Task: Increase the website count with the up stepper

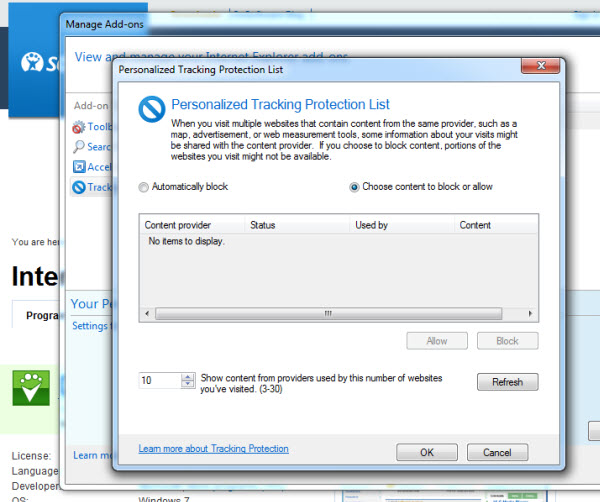Action: (x=188, y=377)
